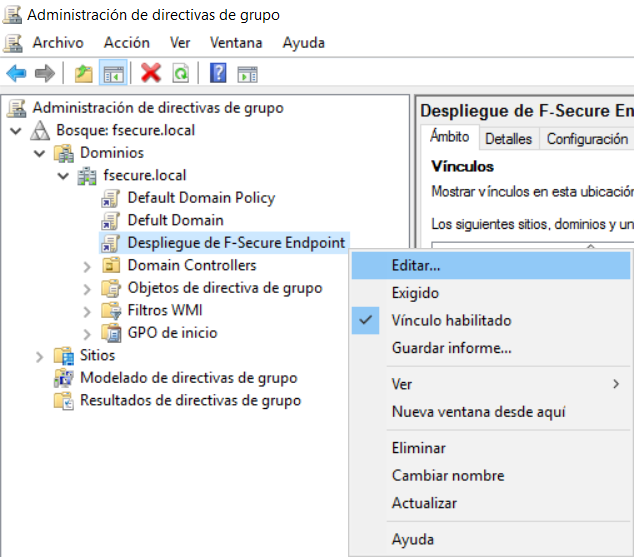
Task: Switch to the Configuración tab
Action: (587, 139)
